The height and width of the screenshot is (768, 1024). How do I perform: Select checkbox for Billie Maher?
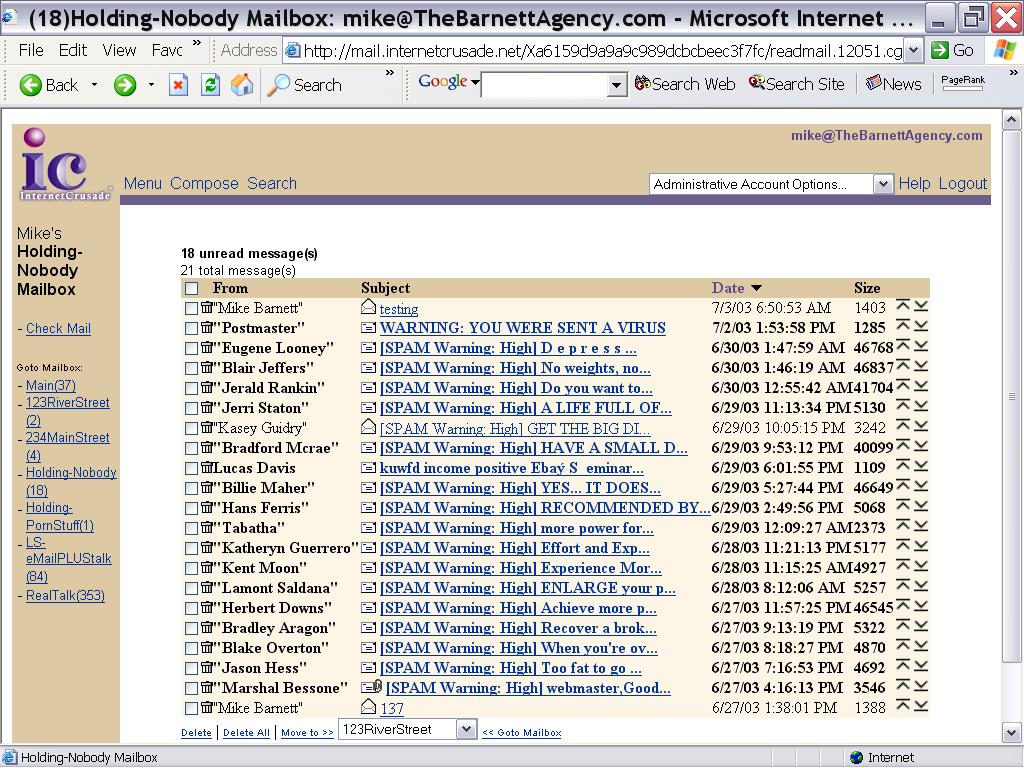click(191, 488)
